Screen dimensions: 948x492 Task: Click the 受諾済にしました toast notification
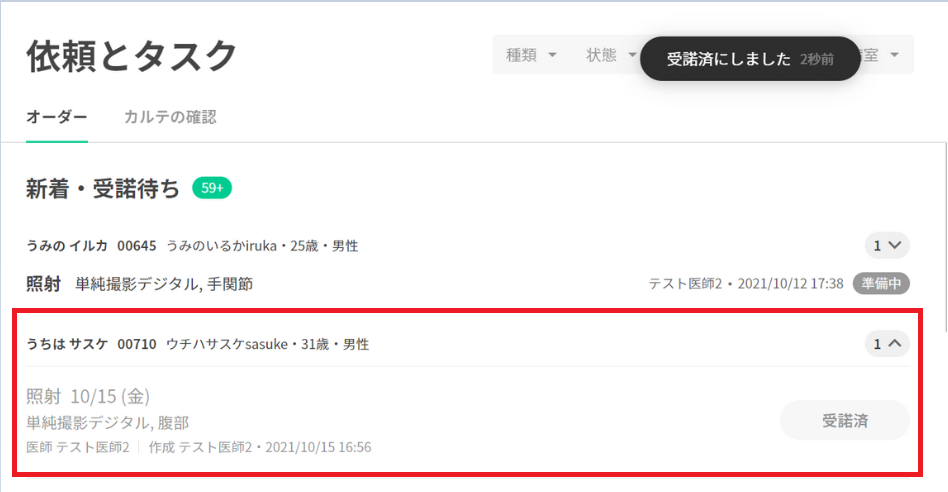[750, 59]
